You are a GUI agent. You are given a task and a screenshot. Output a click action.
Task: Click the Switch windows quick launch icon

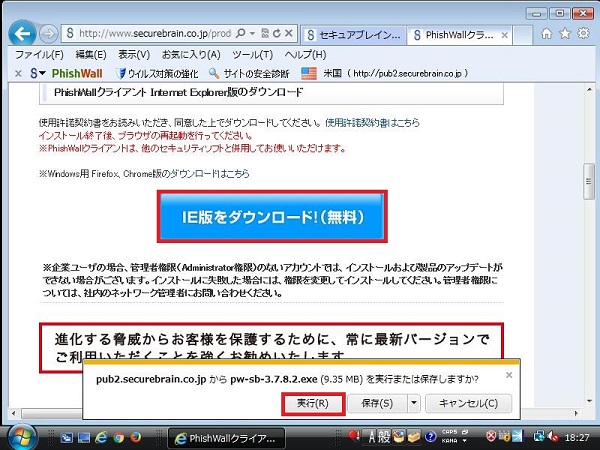[x=67, y=437]
